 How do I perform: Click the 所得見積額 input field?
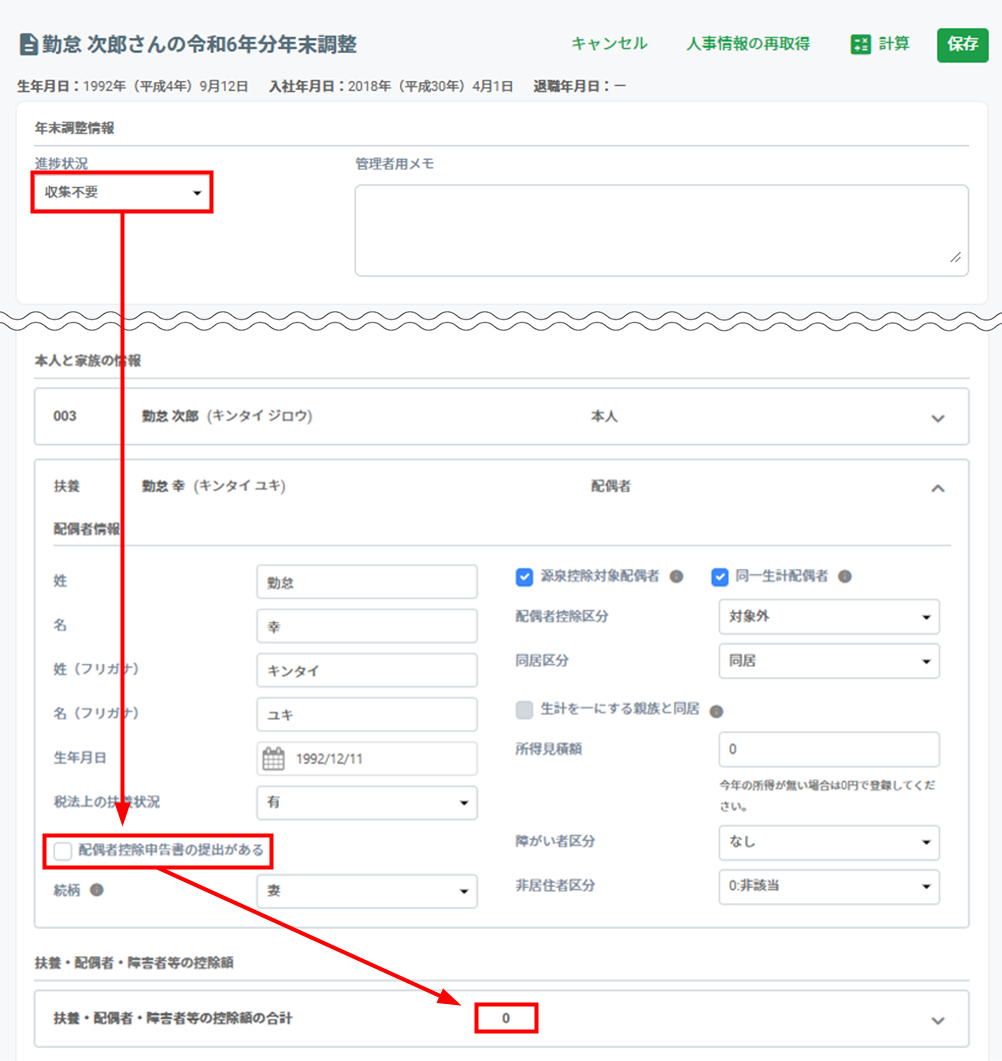pyautogui.click(x=829, y=749)
